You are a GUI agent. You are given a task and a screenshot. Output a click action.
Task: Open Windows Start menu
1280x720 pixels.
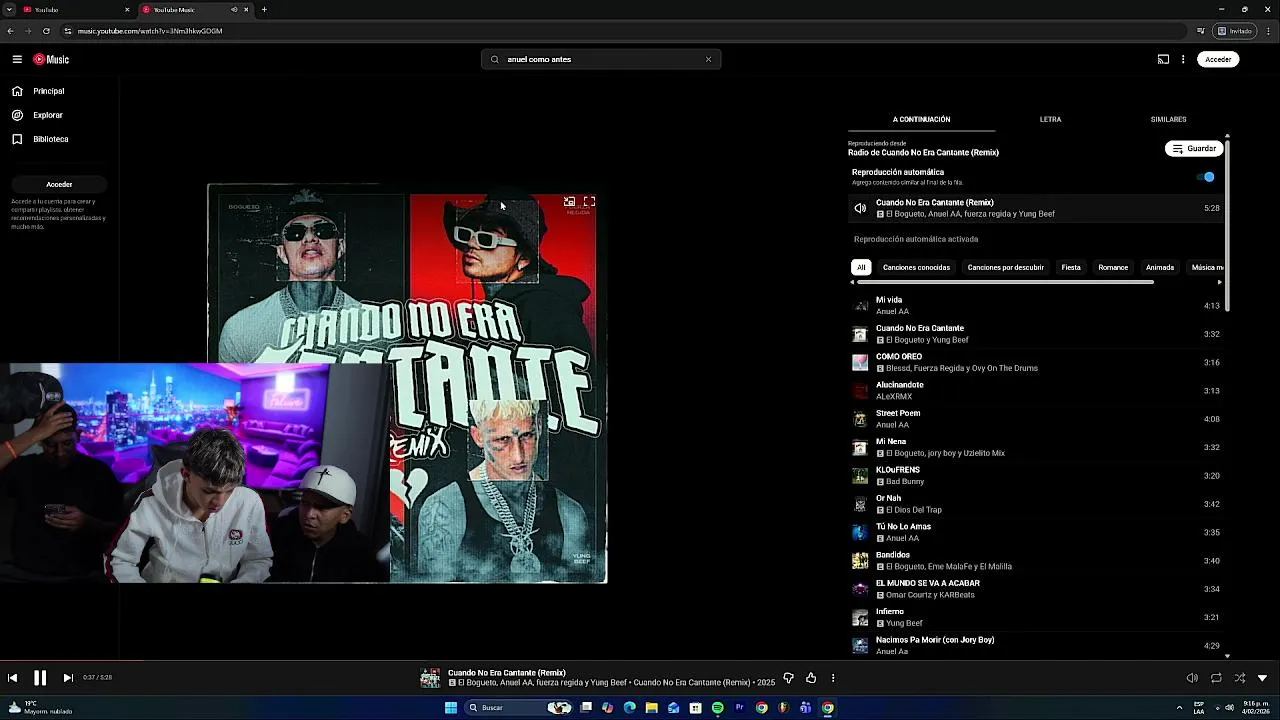451,708
